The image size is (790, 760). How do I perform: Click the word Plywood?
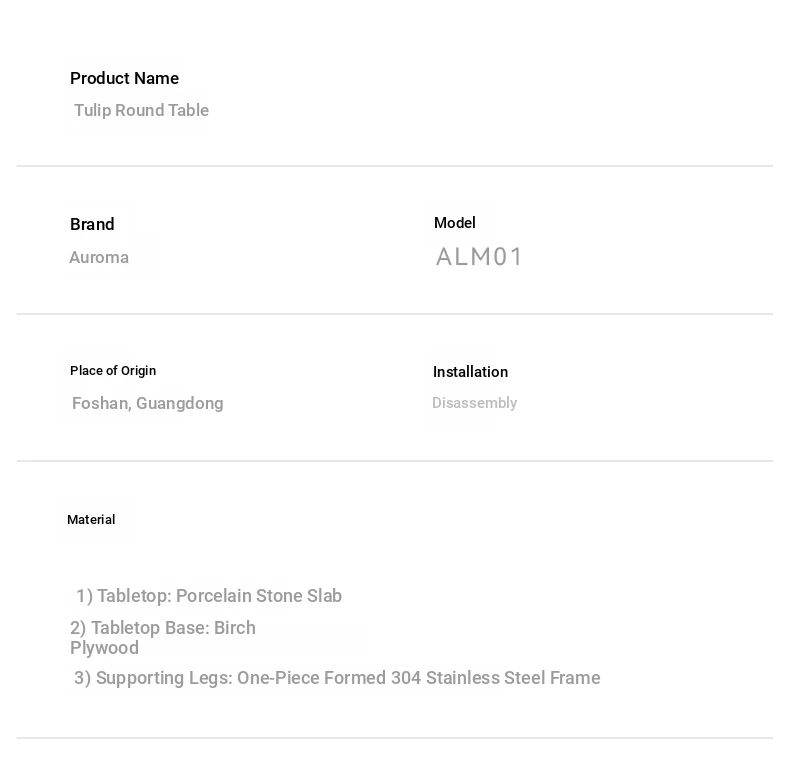104,648
